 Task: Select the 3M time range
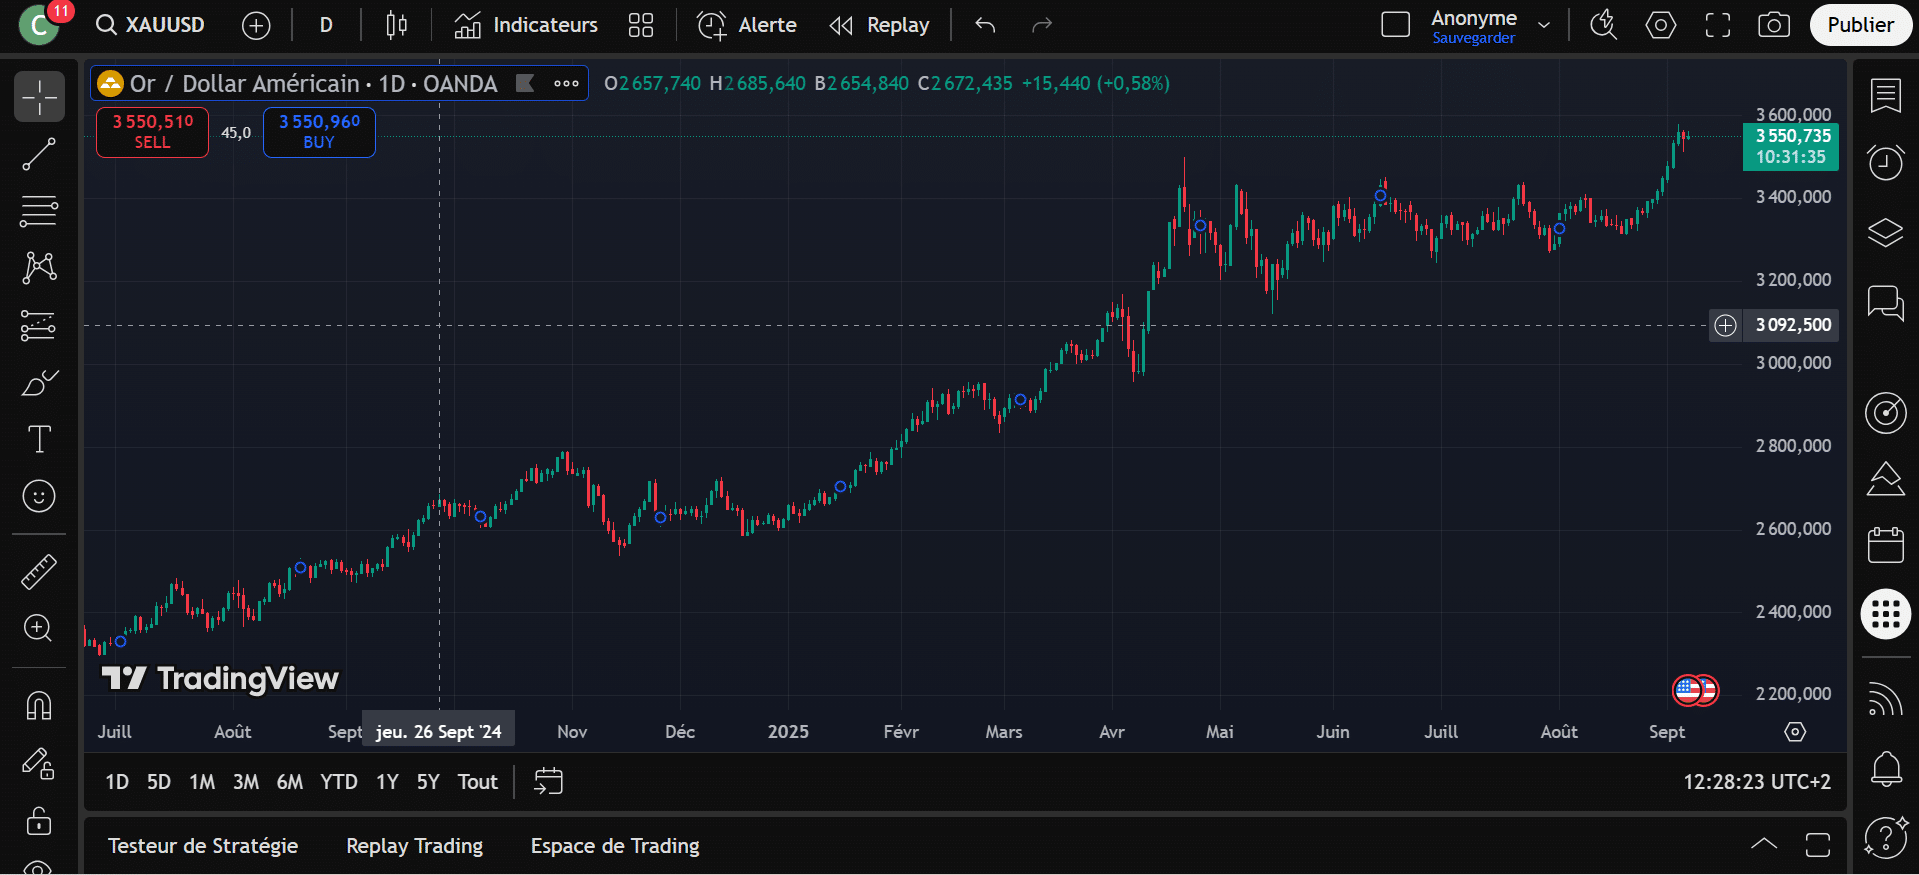pyautogui.click(x=245, y=782)
